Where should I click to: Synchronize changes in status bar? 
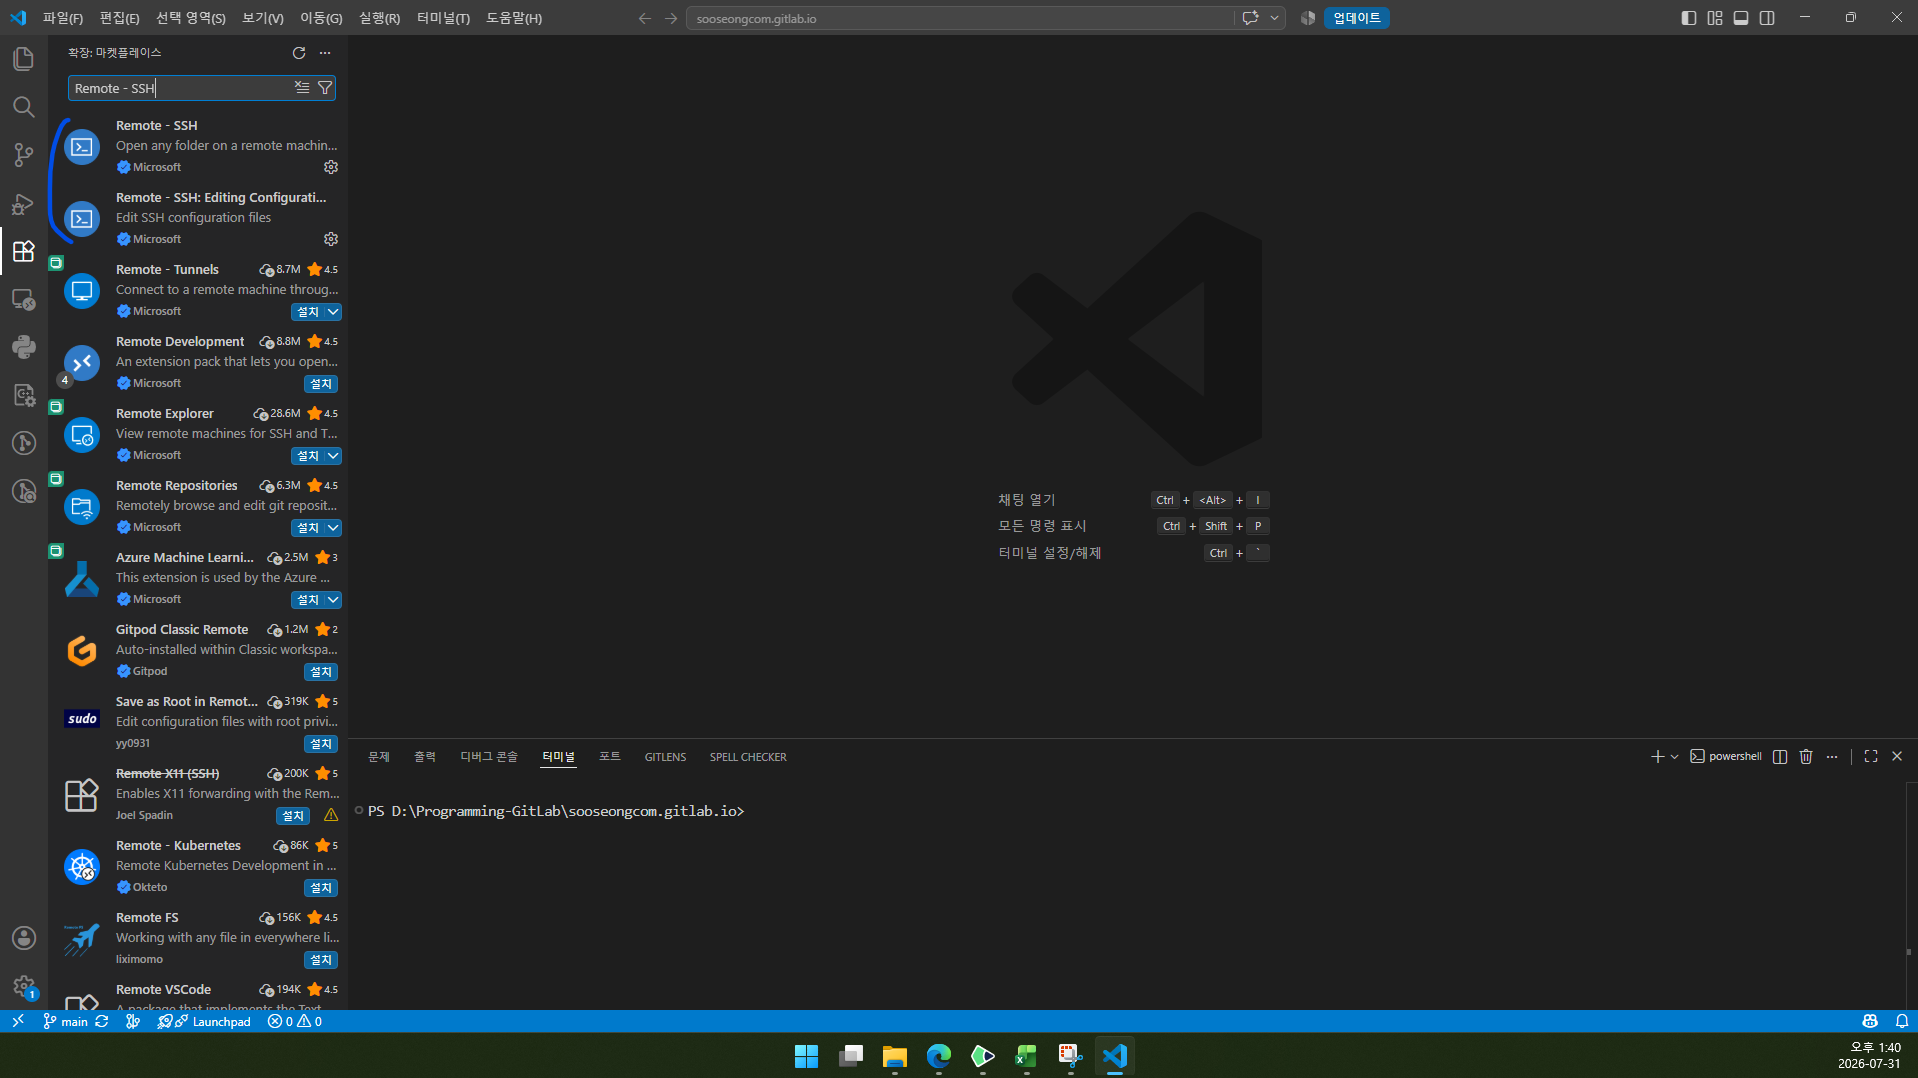[x=102, y=1021]
